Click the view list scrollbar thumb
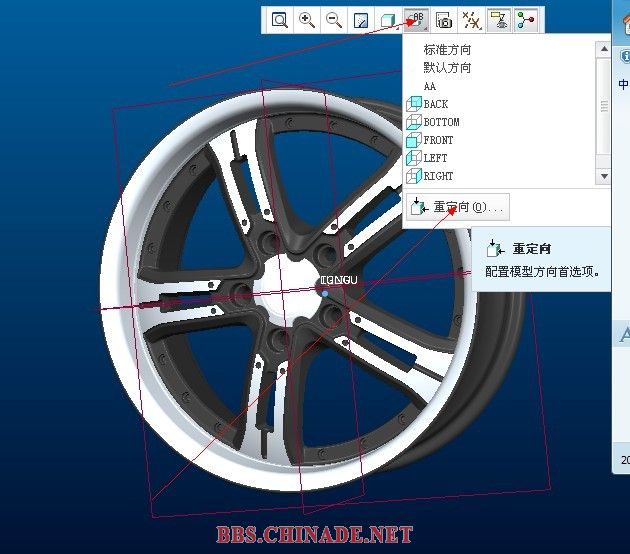This screenshot has height=554, width=630. (x=603, y=106)
